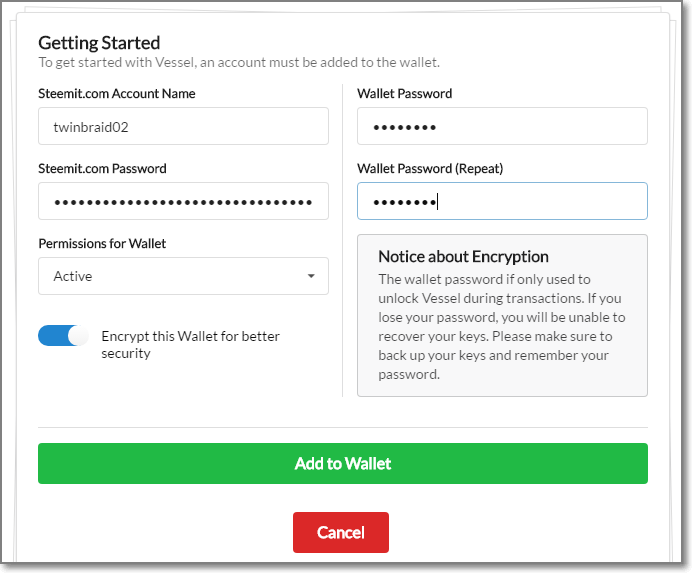
Task: Click the divider line above Add to Wallet
Action: pyautogui.click(x=343, y=428)
